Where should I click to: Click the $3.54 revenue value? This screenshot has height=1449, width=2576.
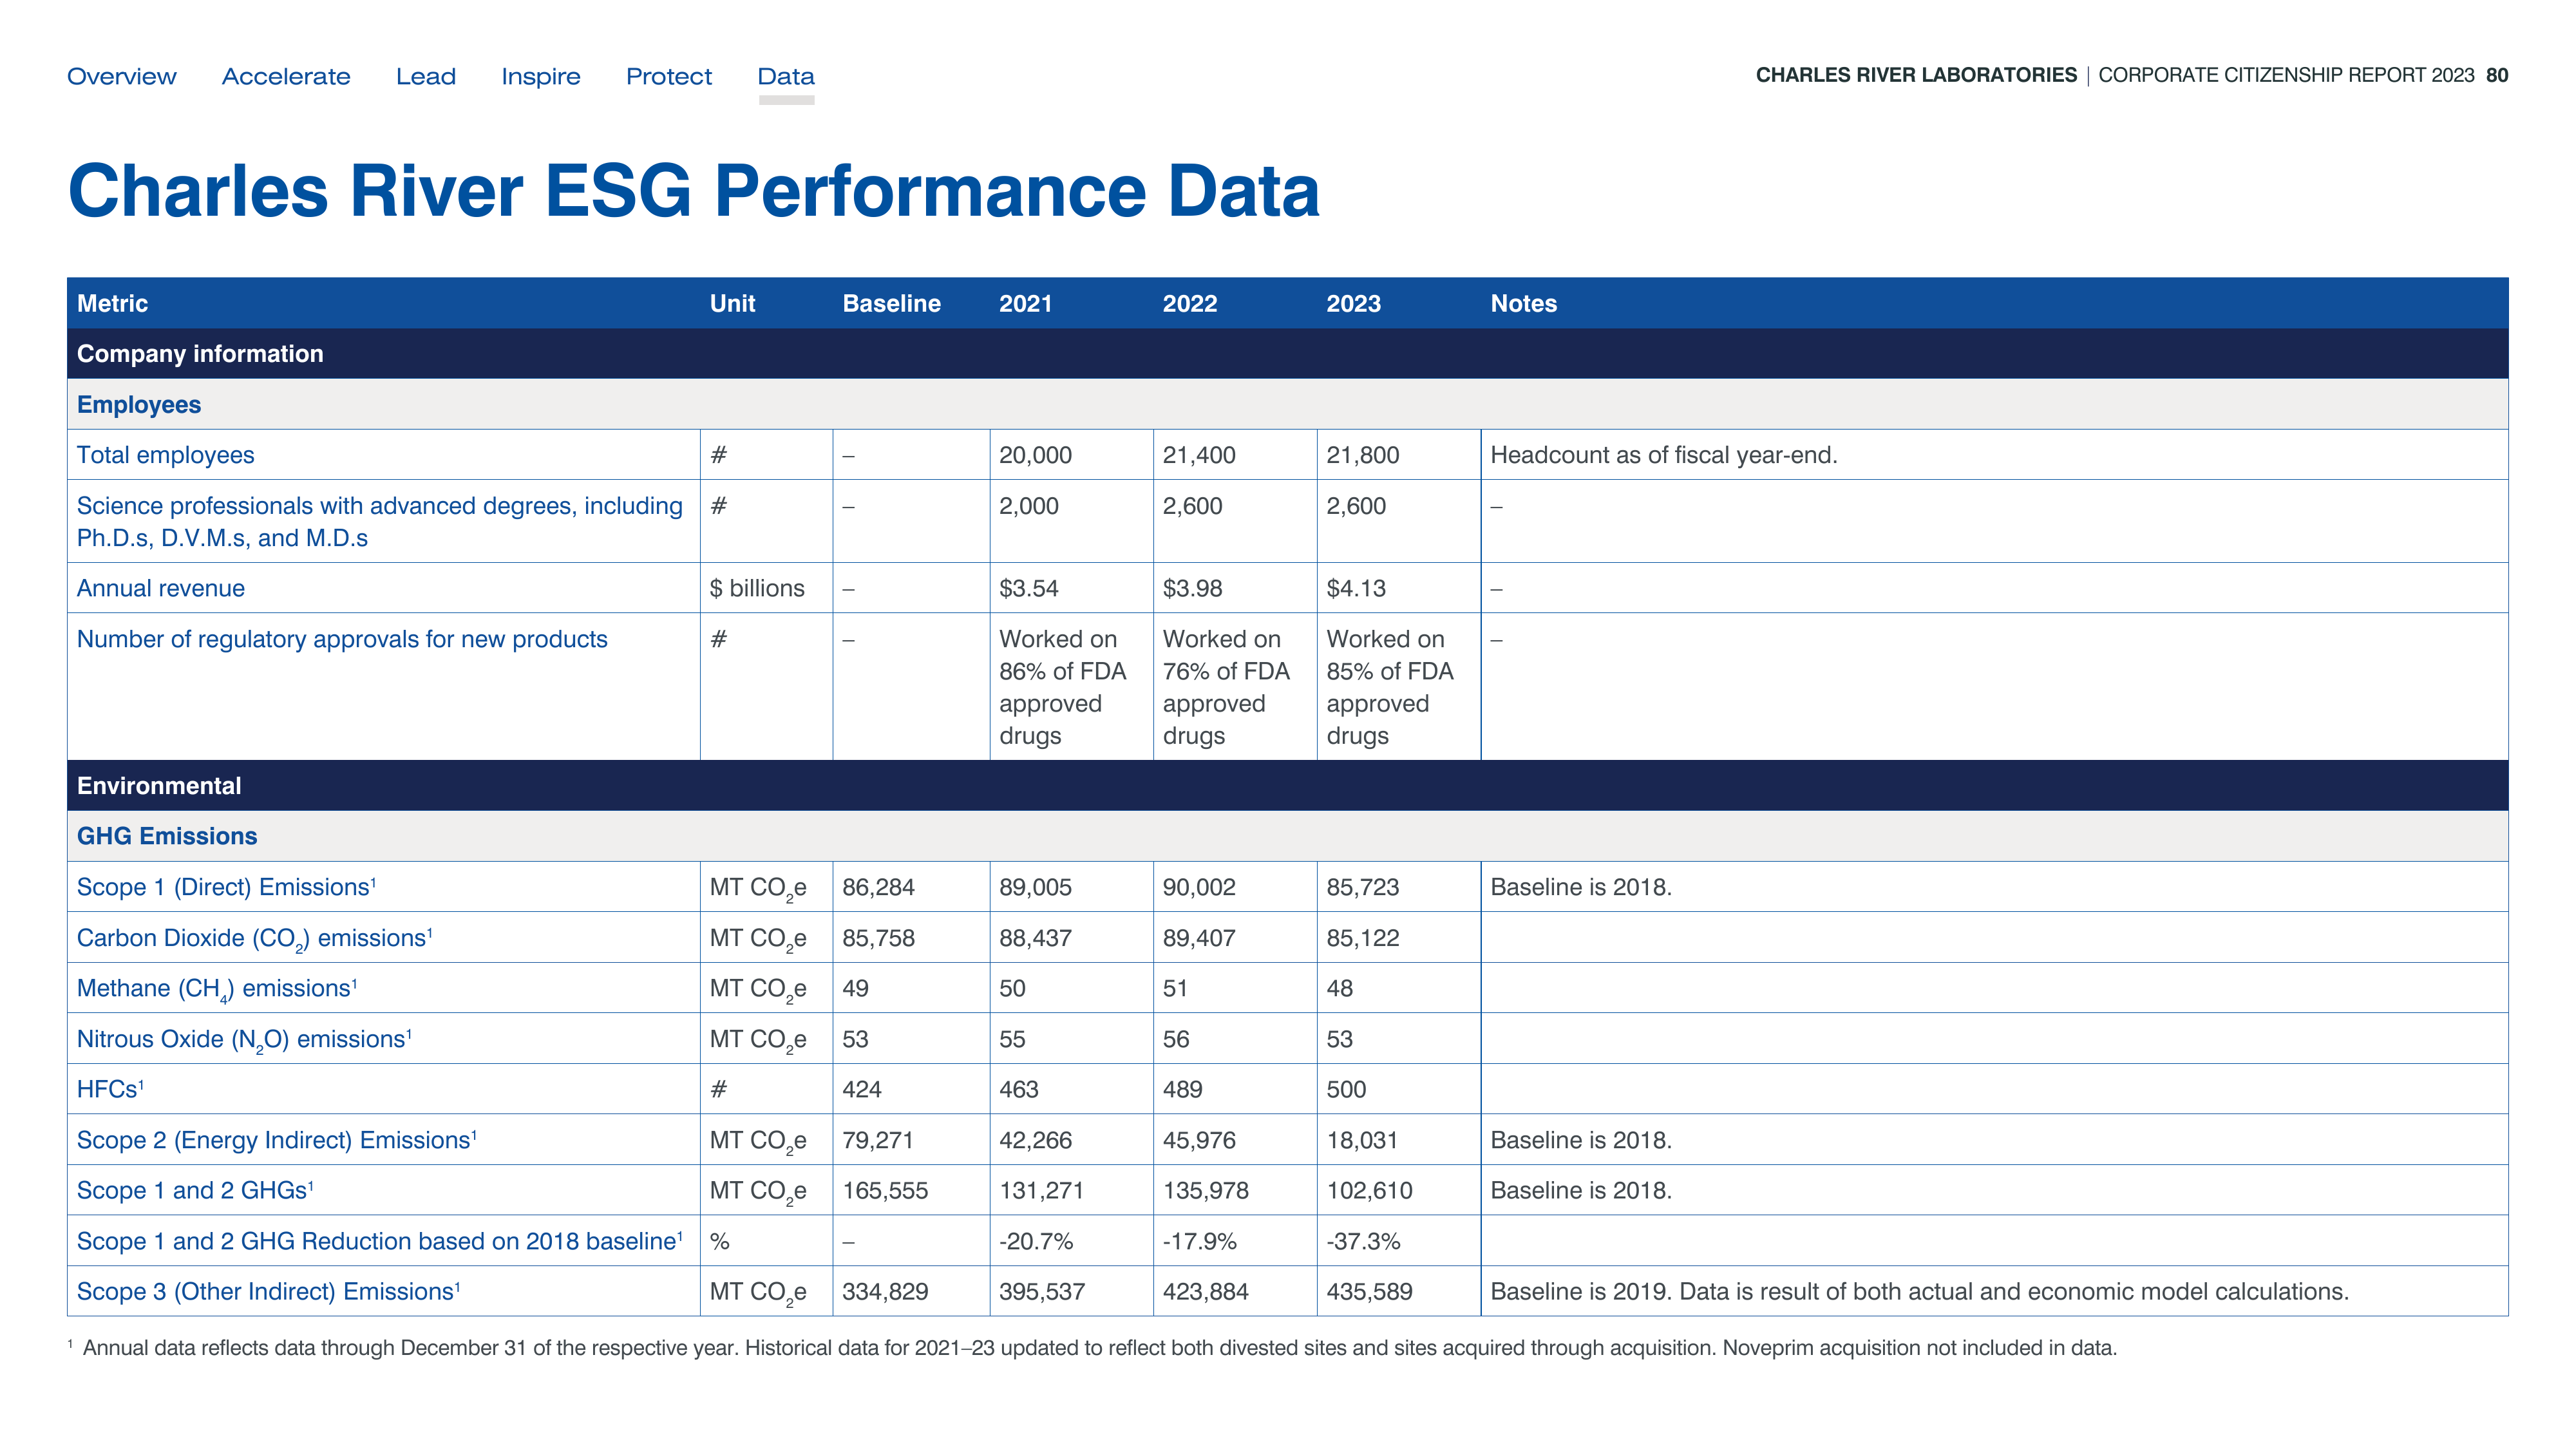point(1028,588)
